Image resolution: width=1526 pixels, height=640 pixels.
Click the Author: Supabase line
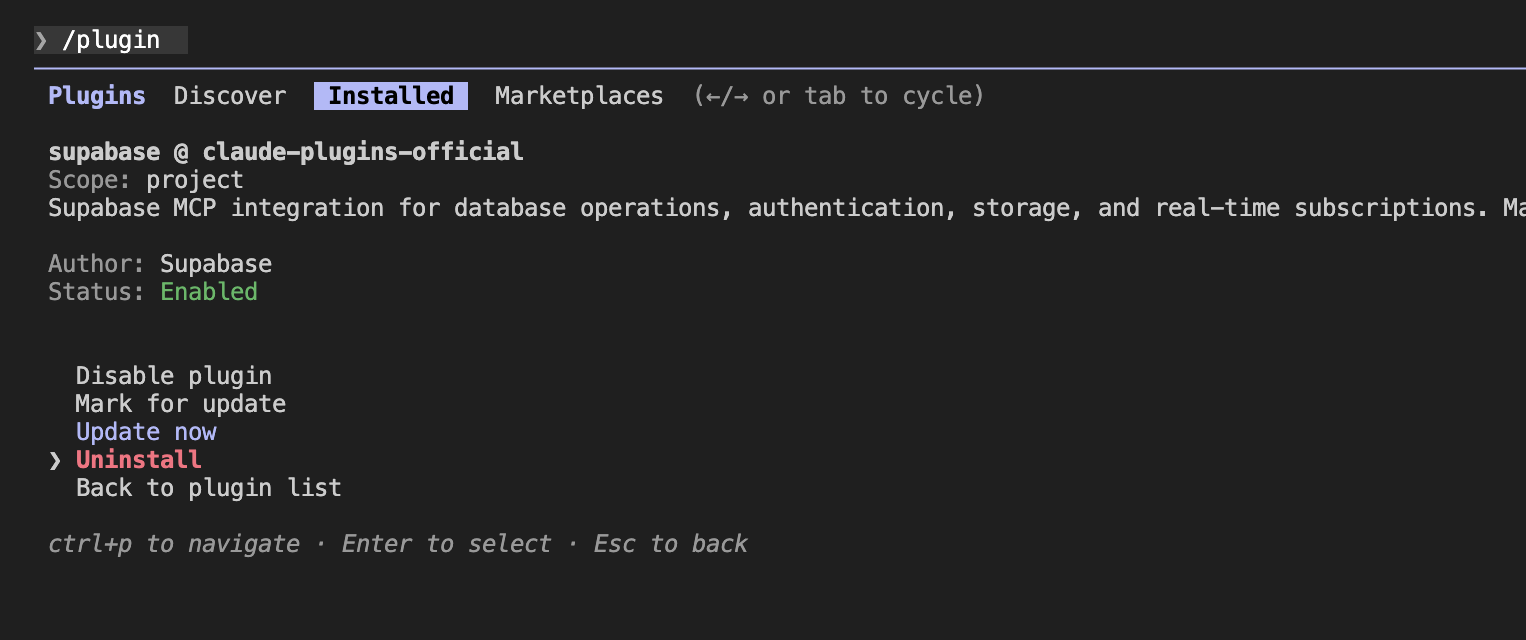pos(160,264)
